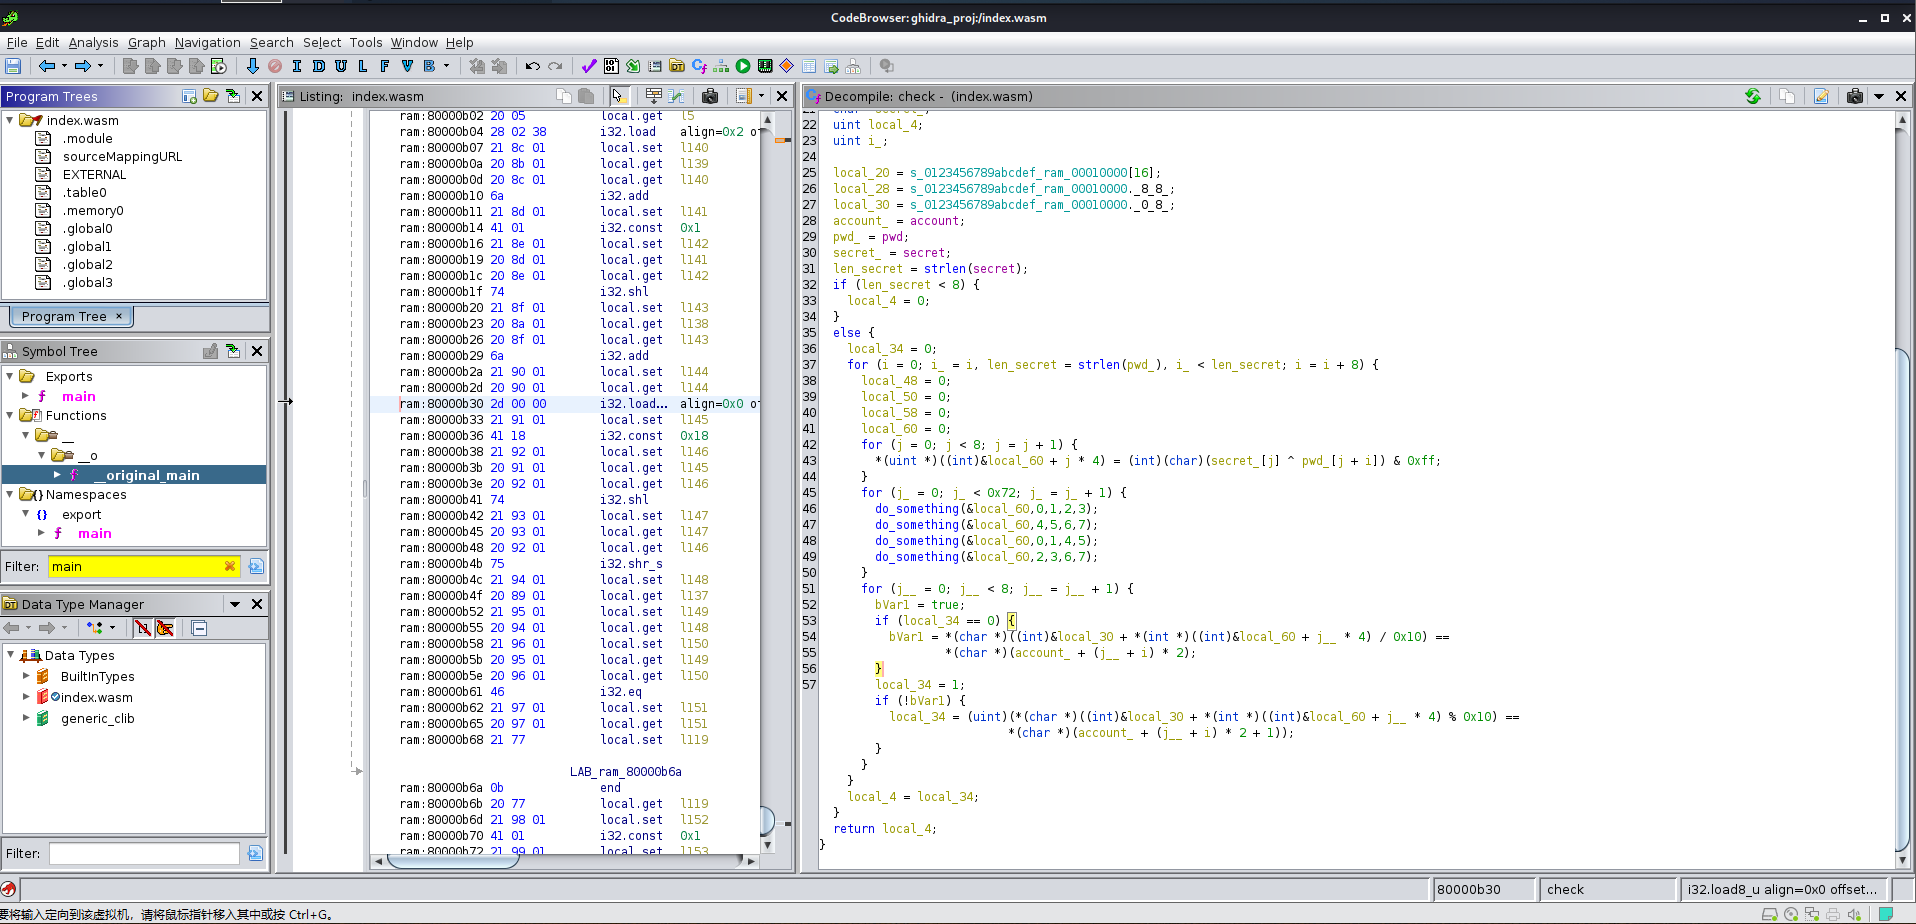Jump to next Label 'L' icon

[363, 66]
